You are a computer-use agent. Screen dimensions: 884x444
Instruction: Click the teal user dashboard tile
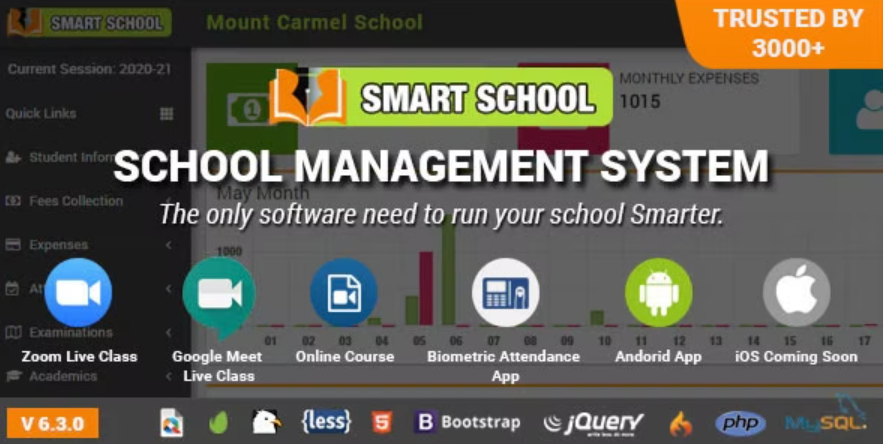point(856,111)
